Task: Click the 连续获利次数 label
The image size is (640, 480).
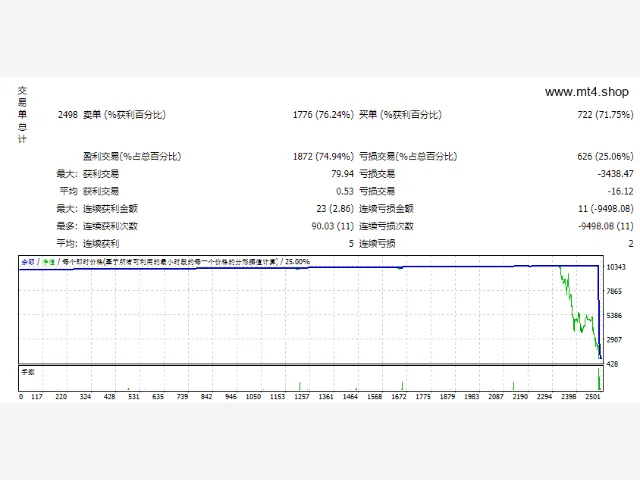Action: coord(110,226)
